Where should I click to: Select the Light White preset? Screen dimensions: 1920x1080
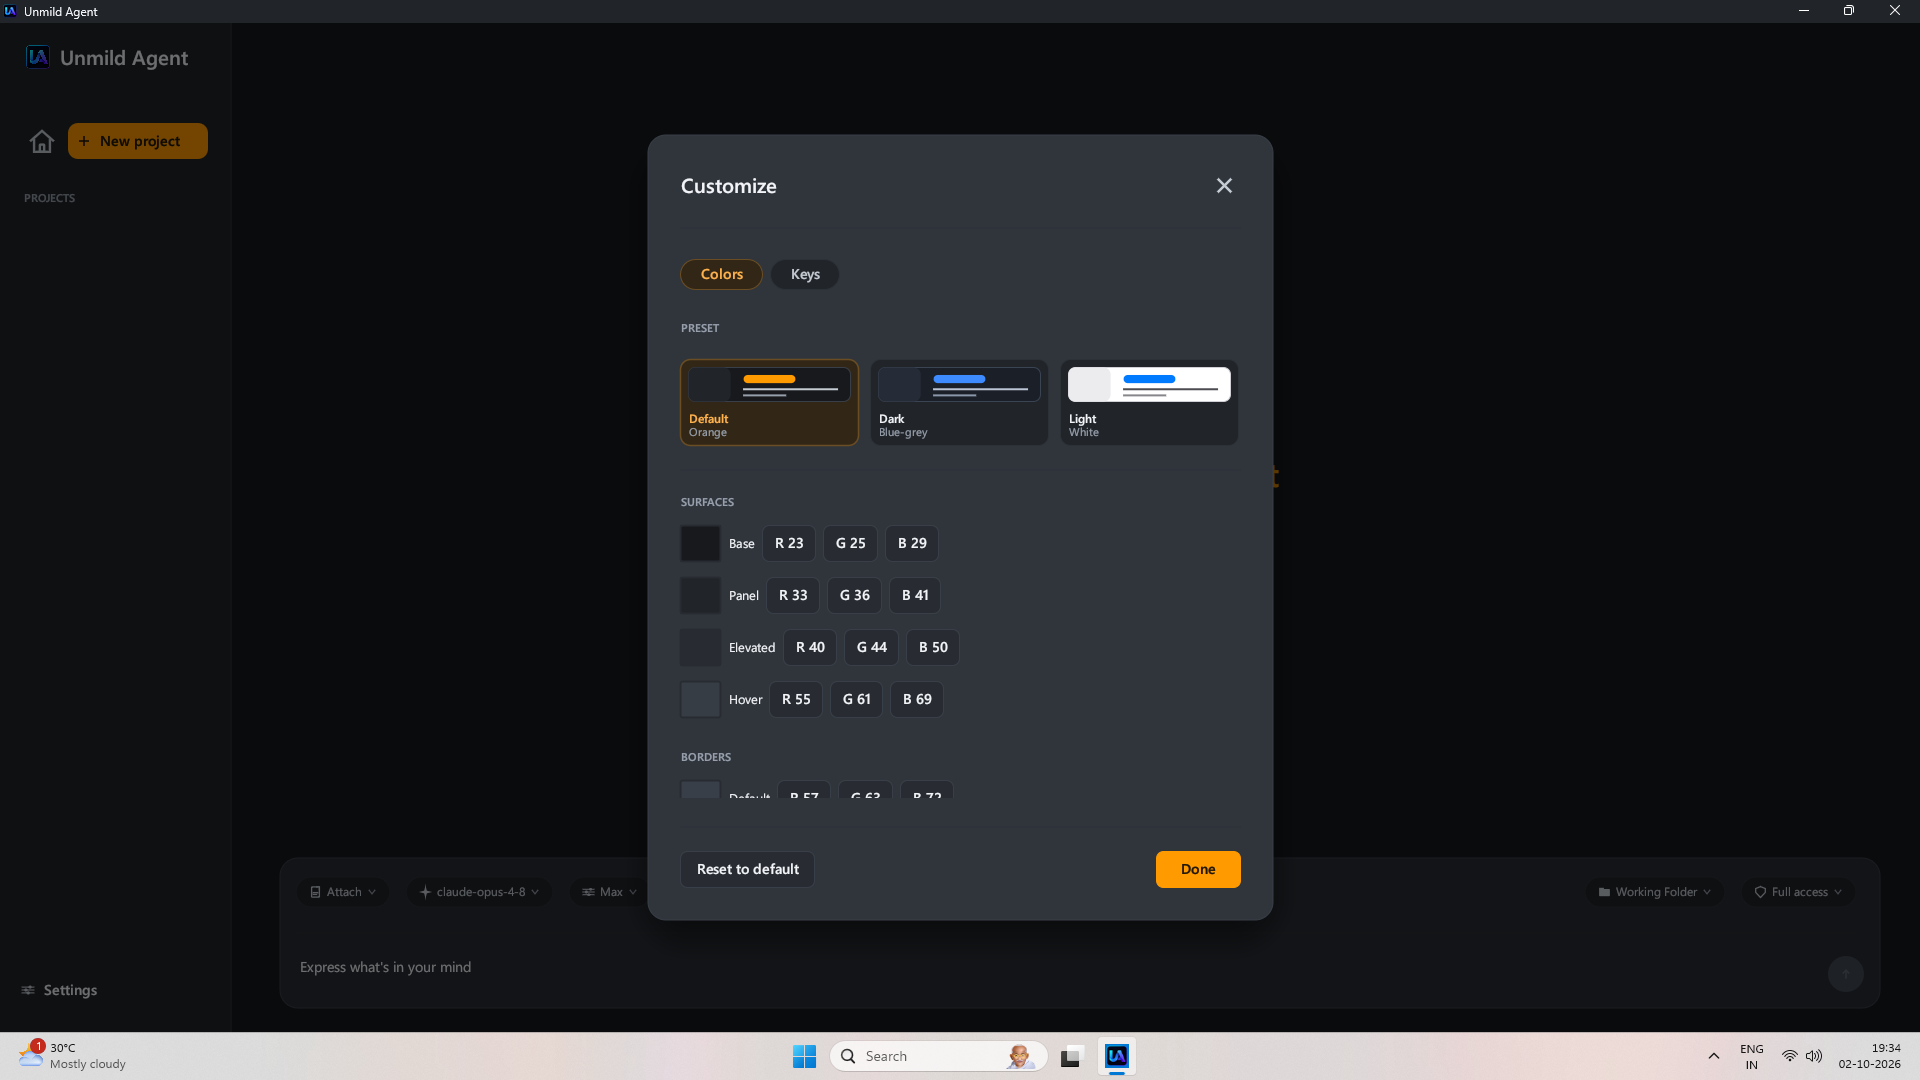click(1149, 402)
